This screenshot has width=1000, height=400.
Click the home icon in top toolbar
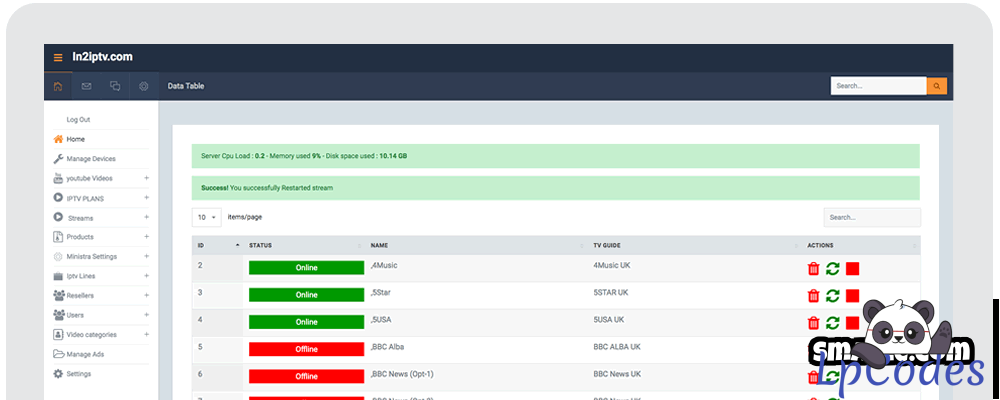[58, 86]
